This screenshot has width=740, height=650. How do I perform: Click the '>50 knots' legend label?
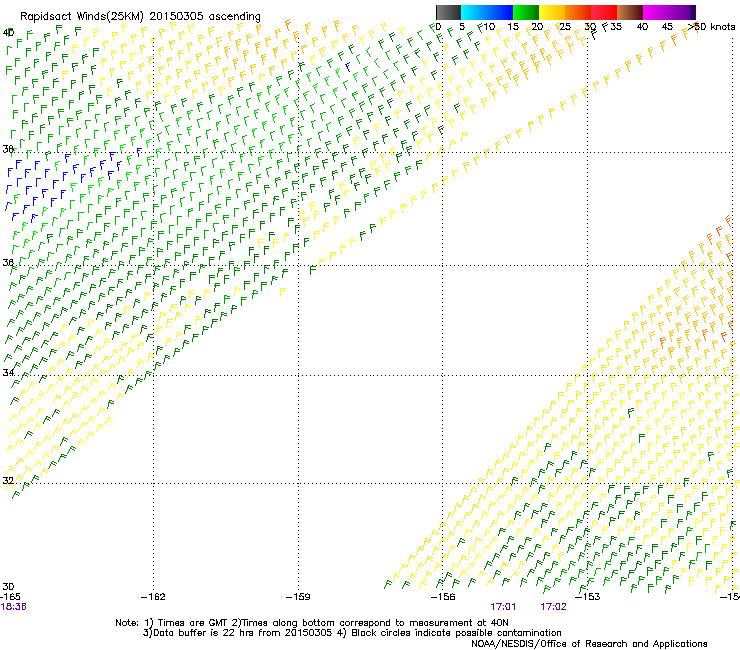point(711,26)
